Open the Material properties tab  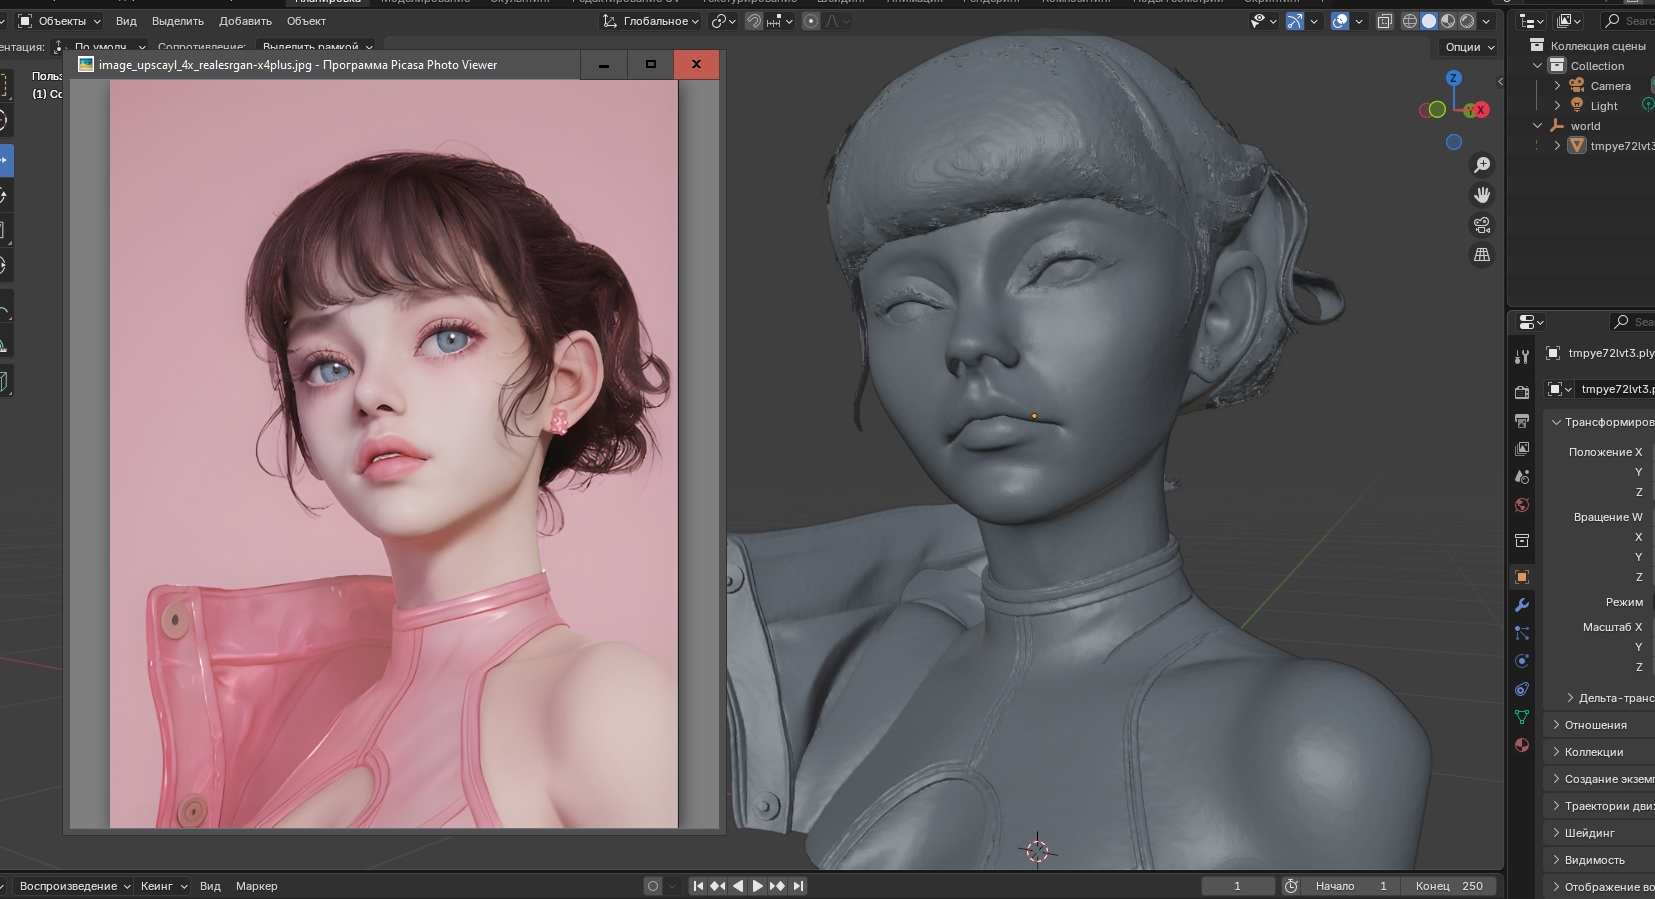point(1522,745)
